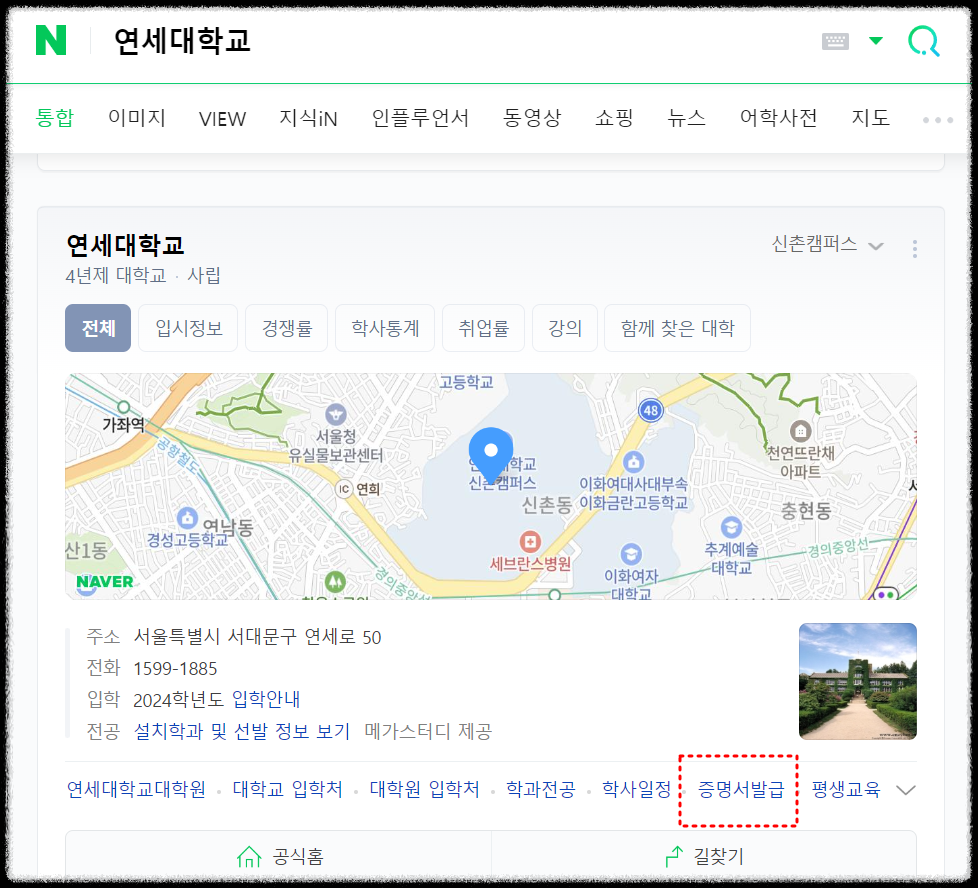Viewport: 978px width, 888px height.
Task: Switch to the 이미지 tab
Action: click(x=137, y=117)
